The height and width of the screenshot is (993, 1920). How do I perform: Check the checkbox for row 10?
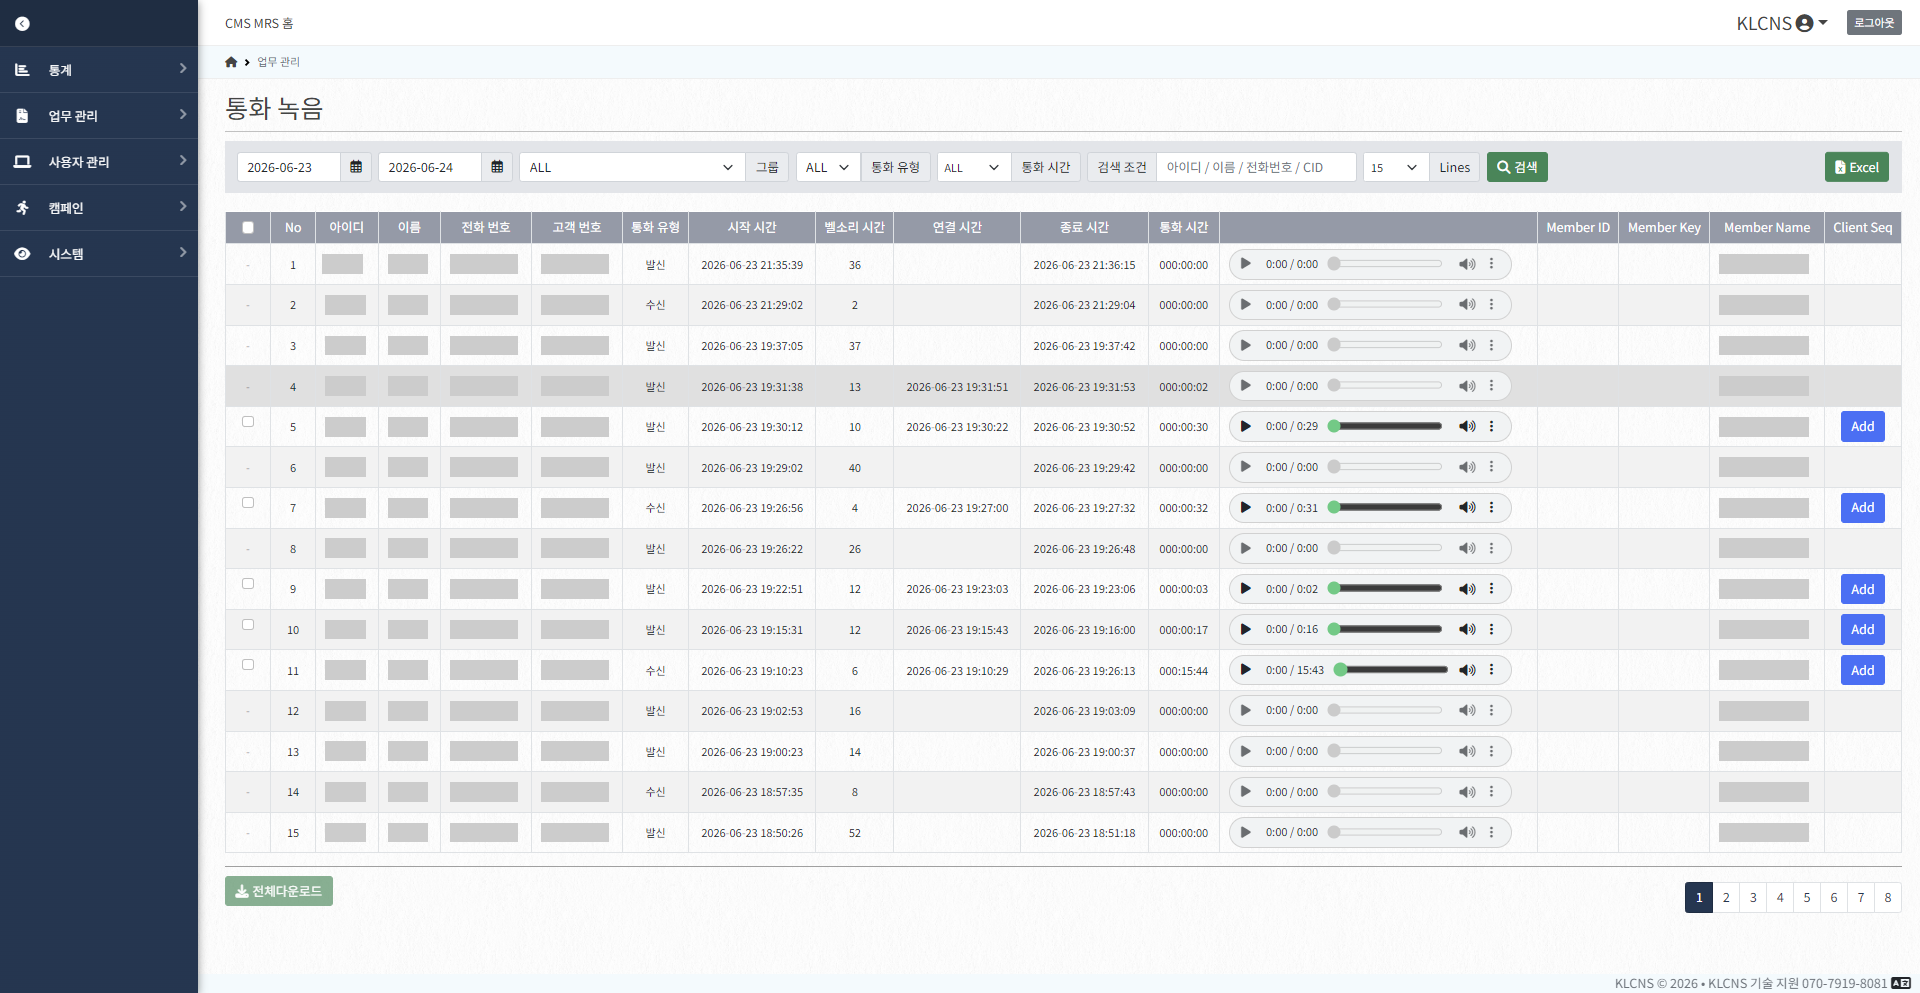pos(248,625)
